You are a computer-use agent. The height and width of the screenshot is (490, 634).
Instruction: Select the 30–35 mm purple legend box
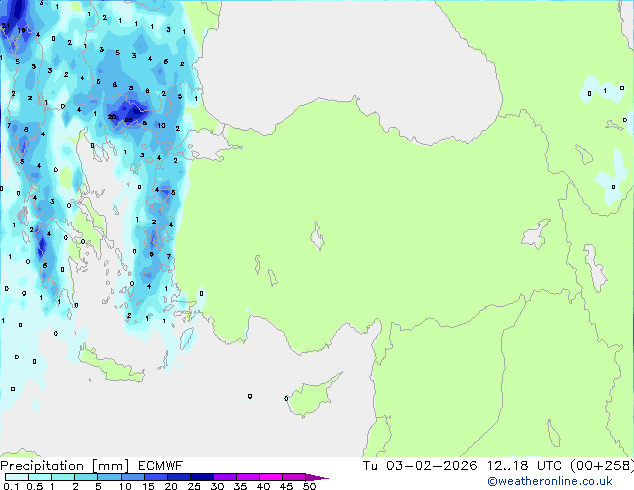(224, 477)
